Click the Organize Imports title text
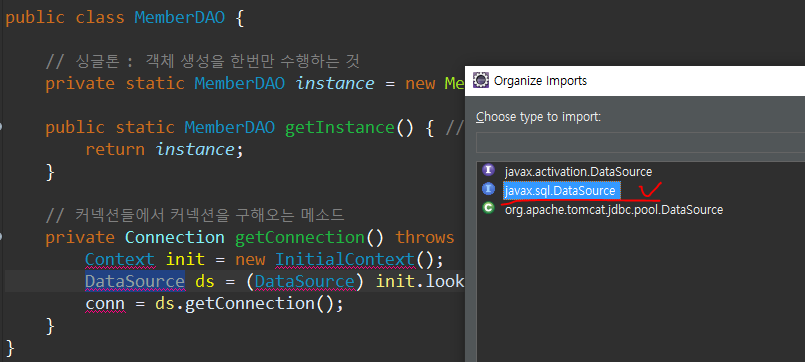Screen dimensions: 805x362 540,81
